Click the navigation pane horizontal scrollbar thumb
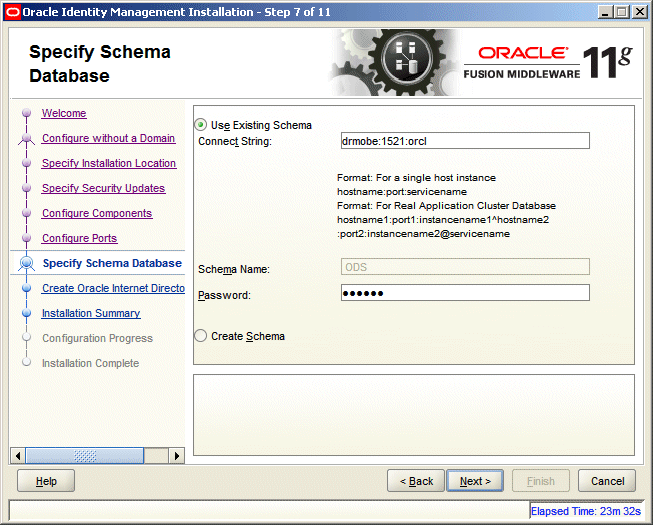 85,455
